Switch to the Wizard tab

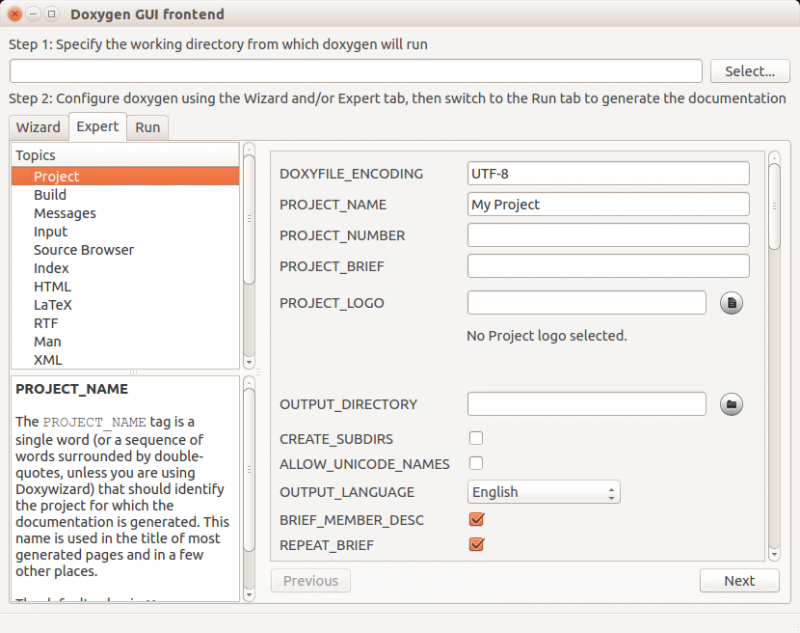[x=38, y=127]
